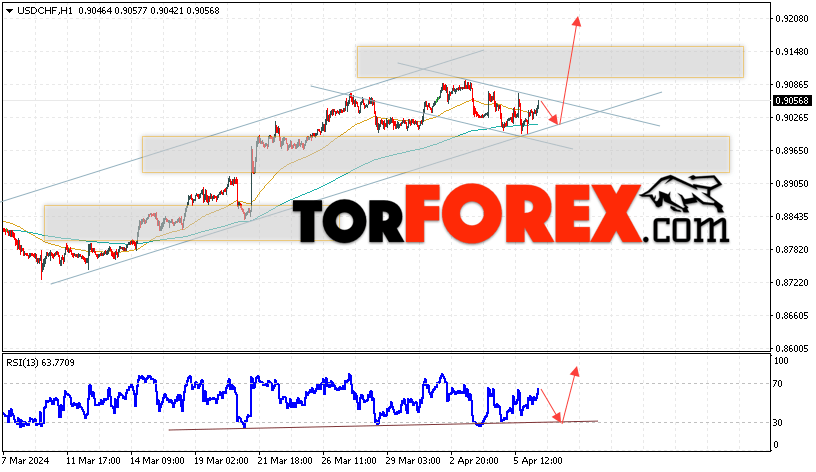Select the RSI scale label 100
816x472 pixels.
pos(781,361)
